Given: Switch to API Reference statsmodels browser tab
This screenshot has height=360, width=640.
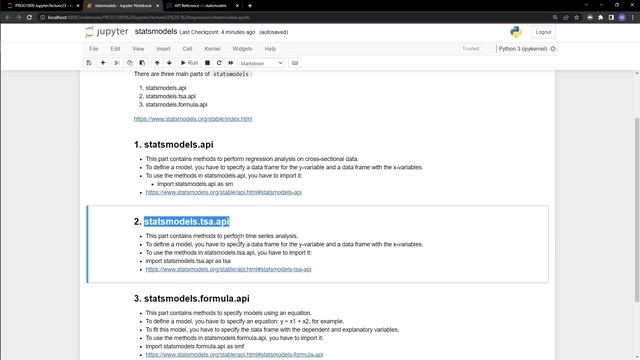Looking at the screenshot, I should click(x=200, y=6).
